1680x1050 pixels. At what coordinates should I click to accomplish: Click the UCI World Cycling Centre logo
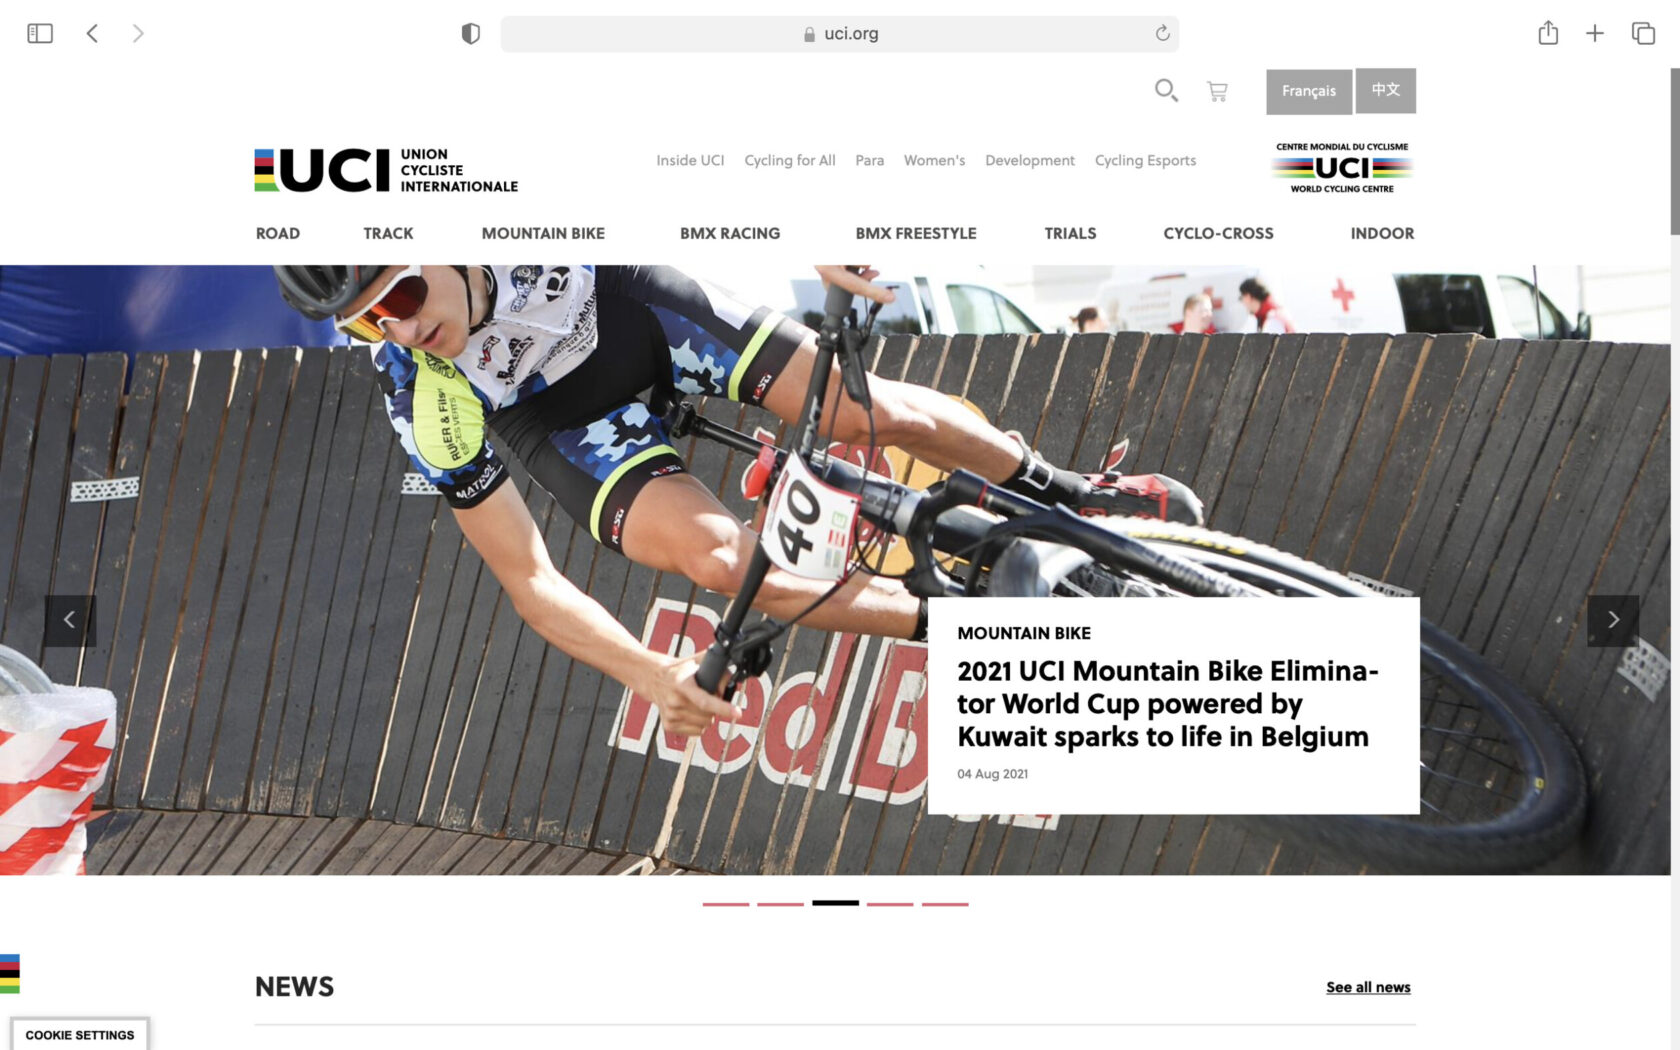click(x=1342, y=167)
